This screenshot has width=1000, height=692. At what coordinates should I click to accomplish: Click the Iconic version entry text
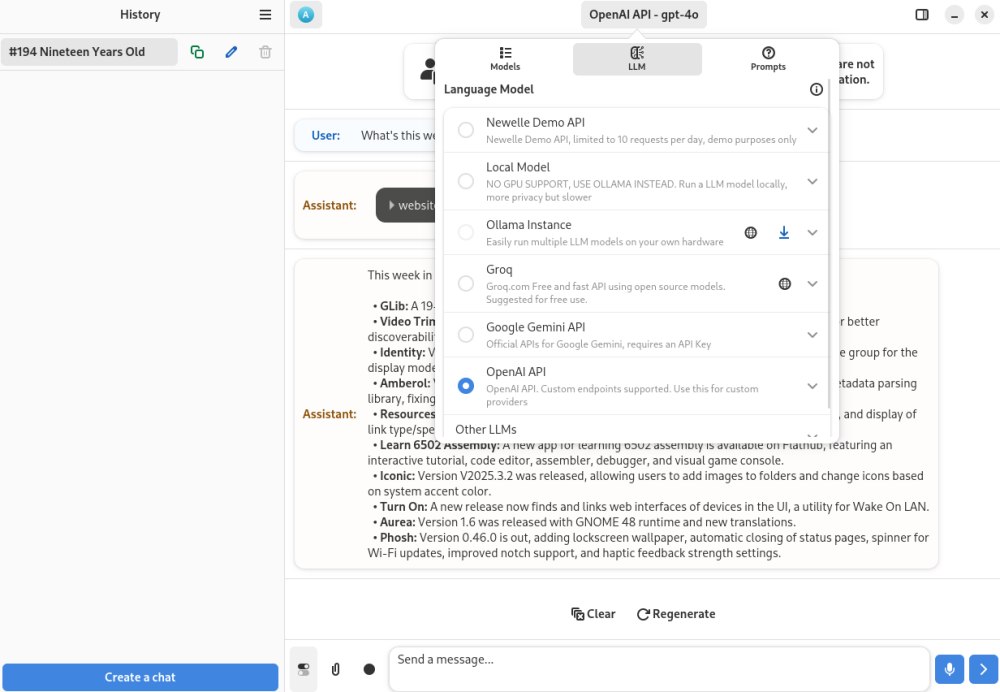tap(645, 483)
